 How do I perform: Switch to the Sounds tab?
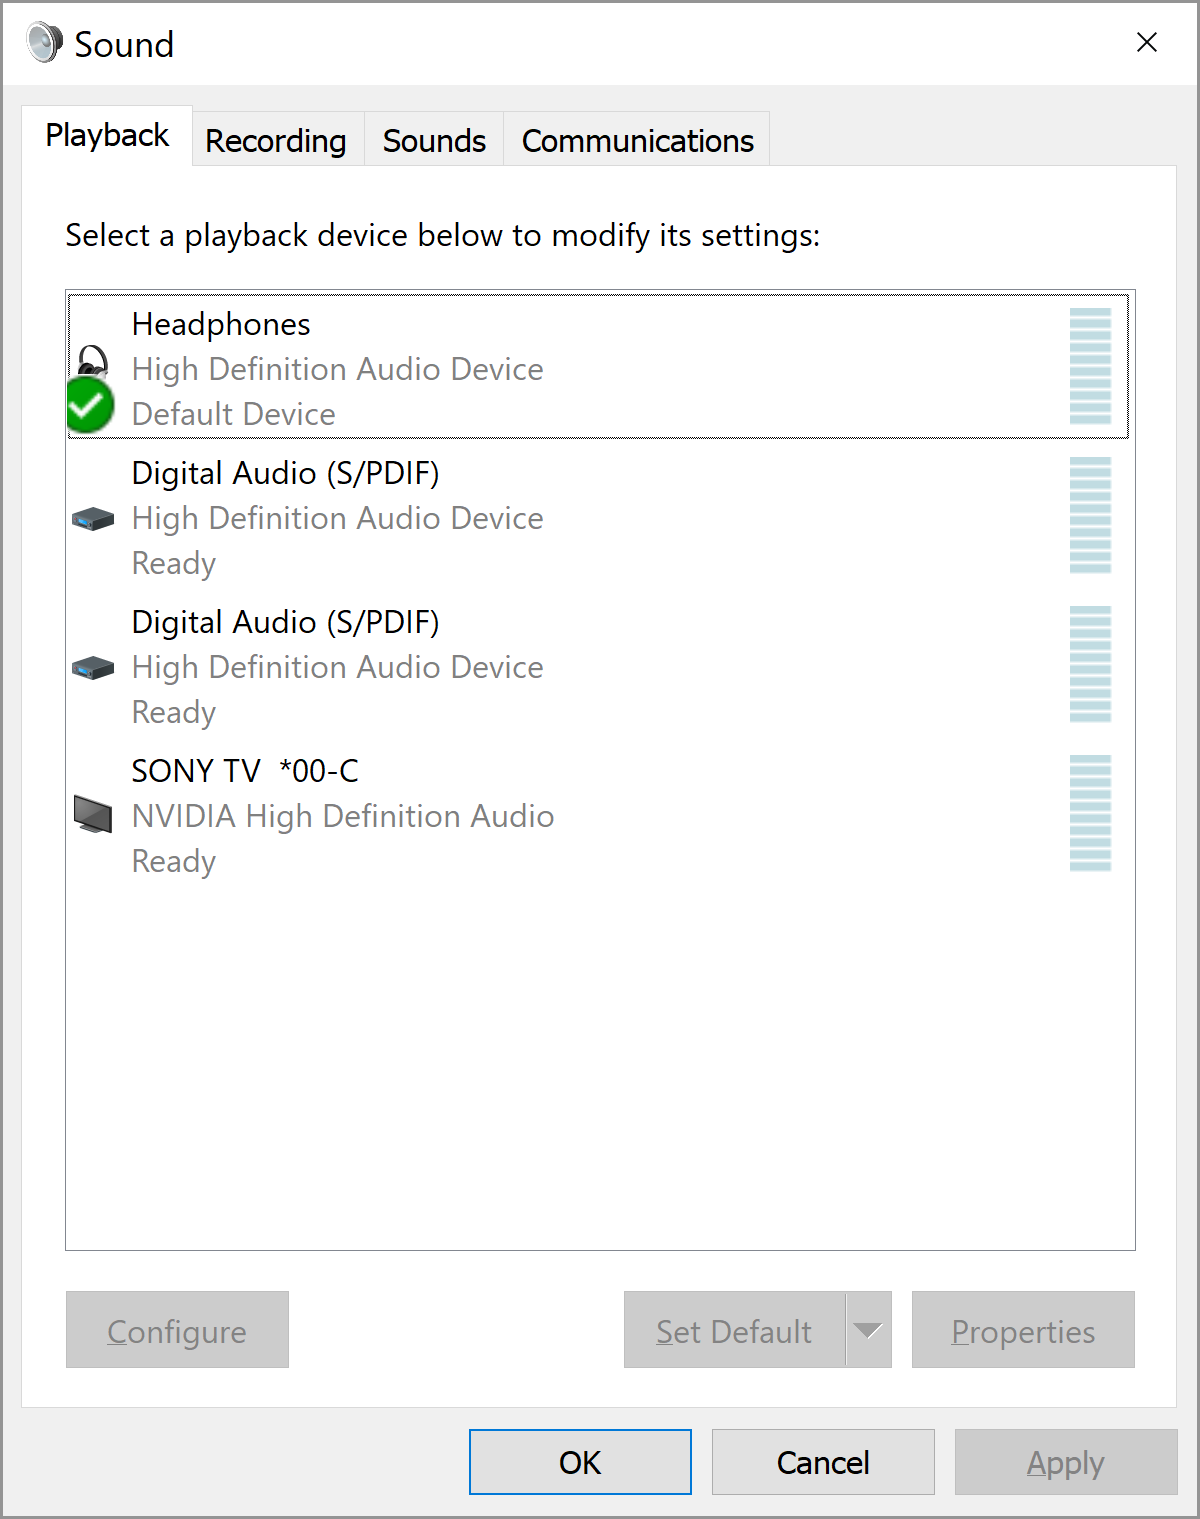point(433,140)
